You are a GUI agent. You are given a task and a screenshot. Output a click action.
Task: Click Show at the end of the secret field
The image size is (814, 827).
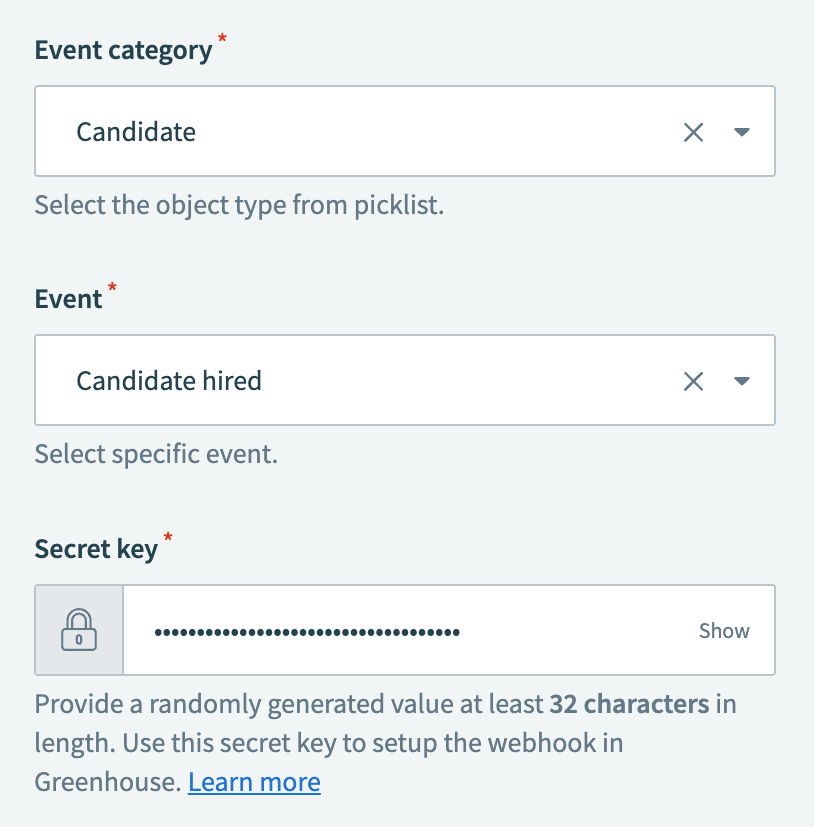click(723, 629)
